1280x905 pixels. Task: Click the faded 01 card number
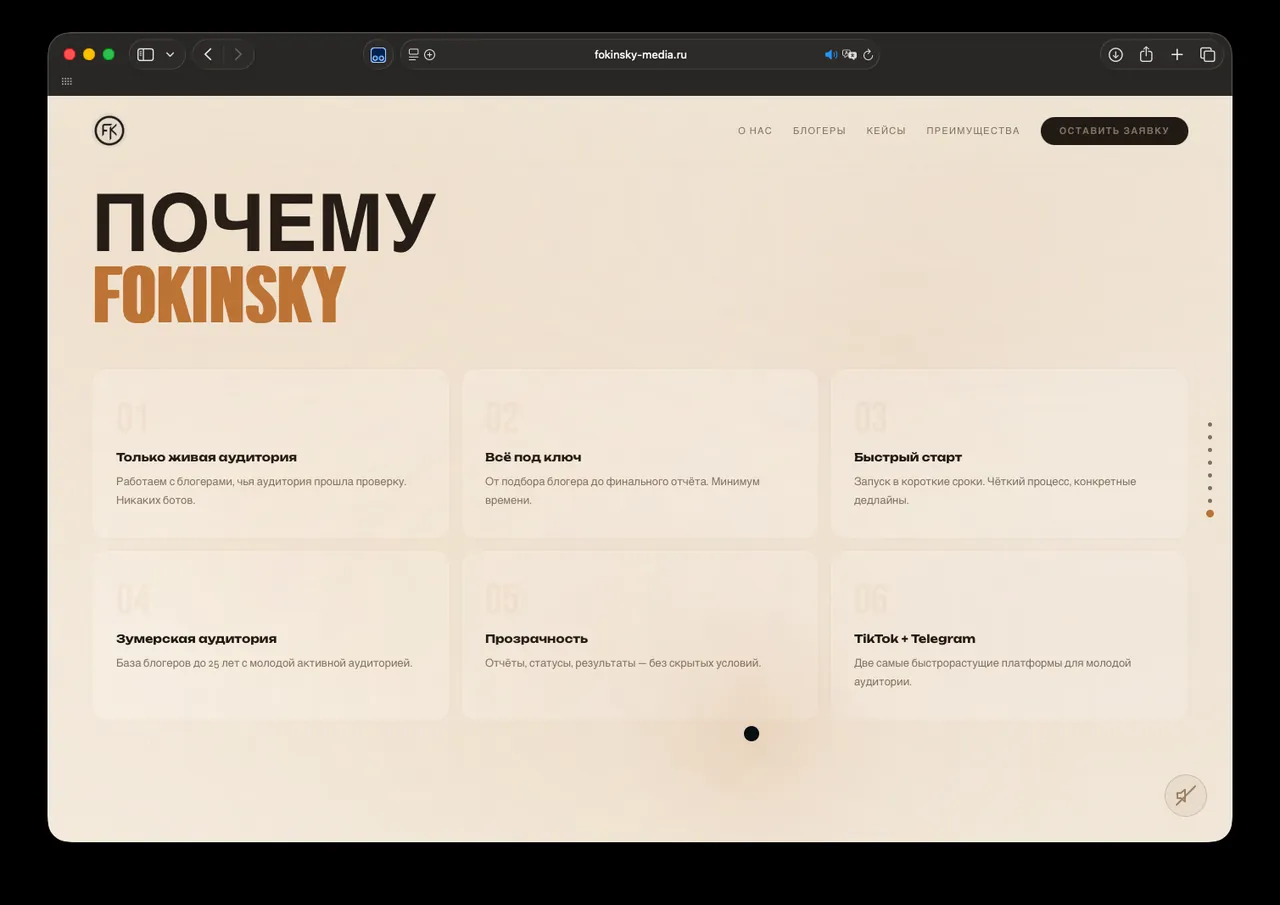click(132, 417)
